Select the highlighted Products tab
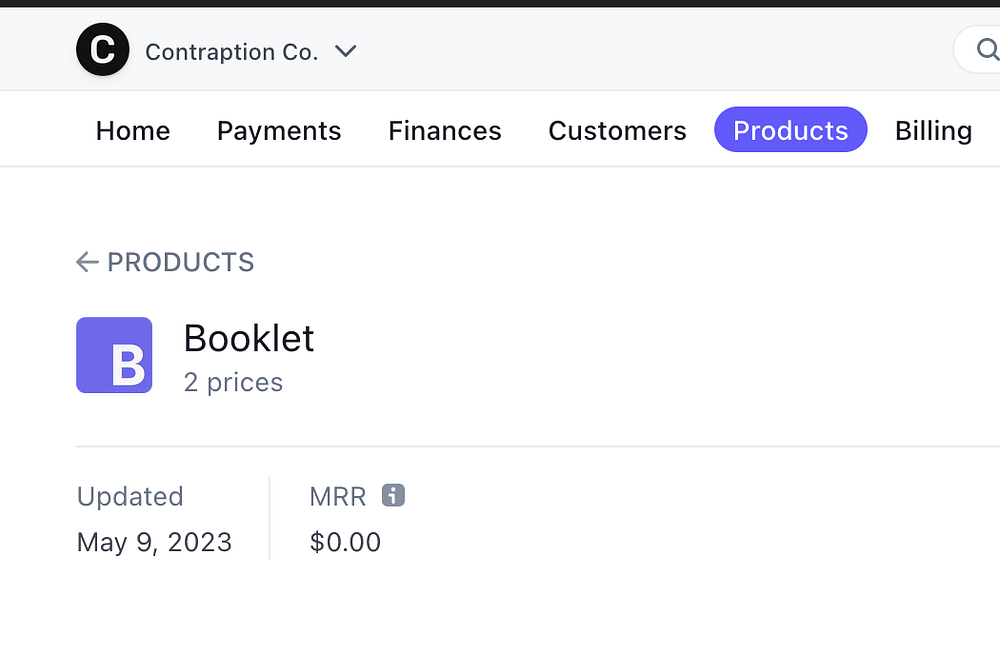This screenshot has width=1000, height=653. click(790, 131)
